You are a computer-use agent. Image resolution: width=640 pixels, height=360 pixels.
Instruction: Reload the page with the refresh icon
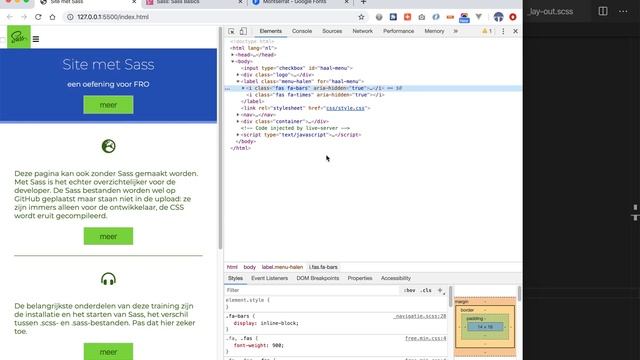(x=38, y=17)
